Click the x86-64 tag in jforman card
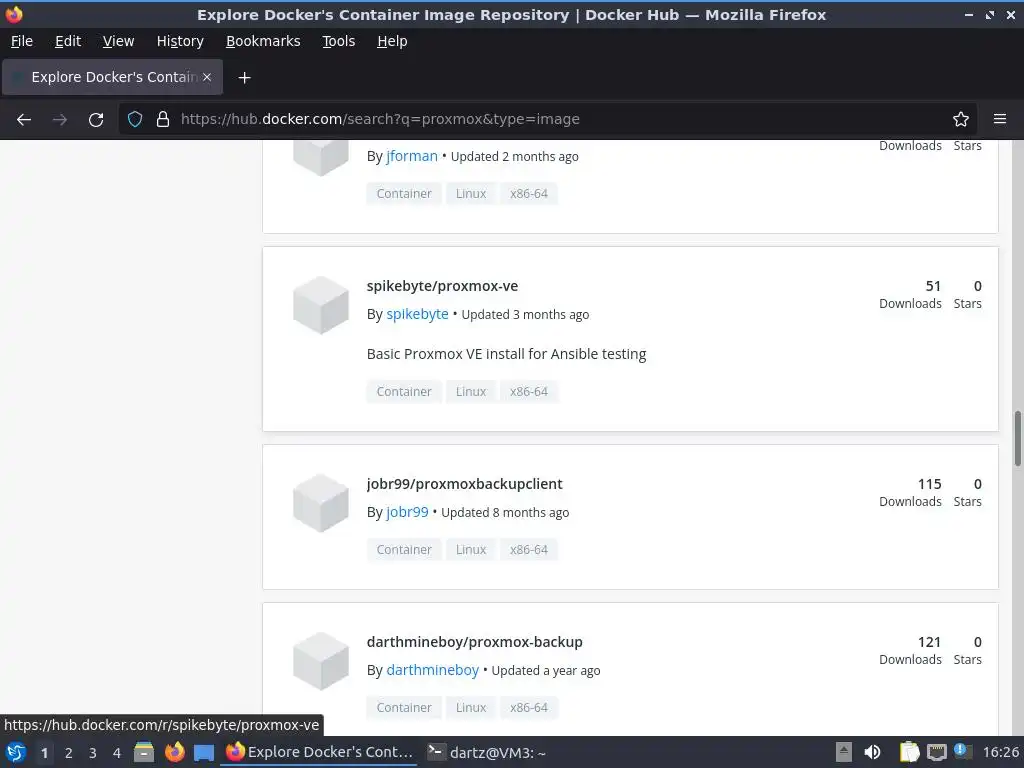 (x=529, y=194)
